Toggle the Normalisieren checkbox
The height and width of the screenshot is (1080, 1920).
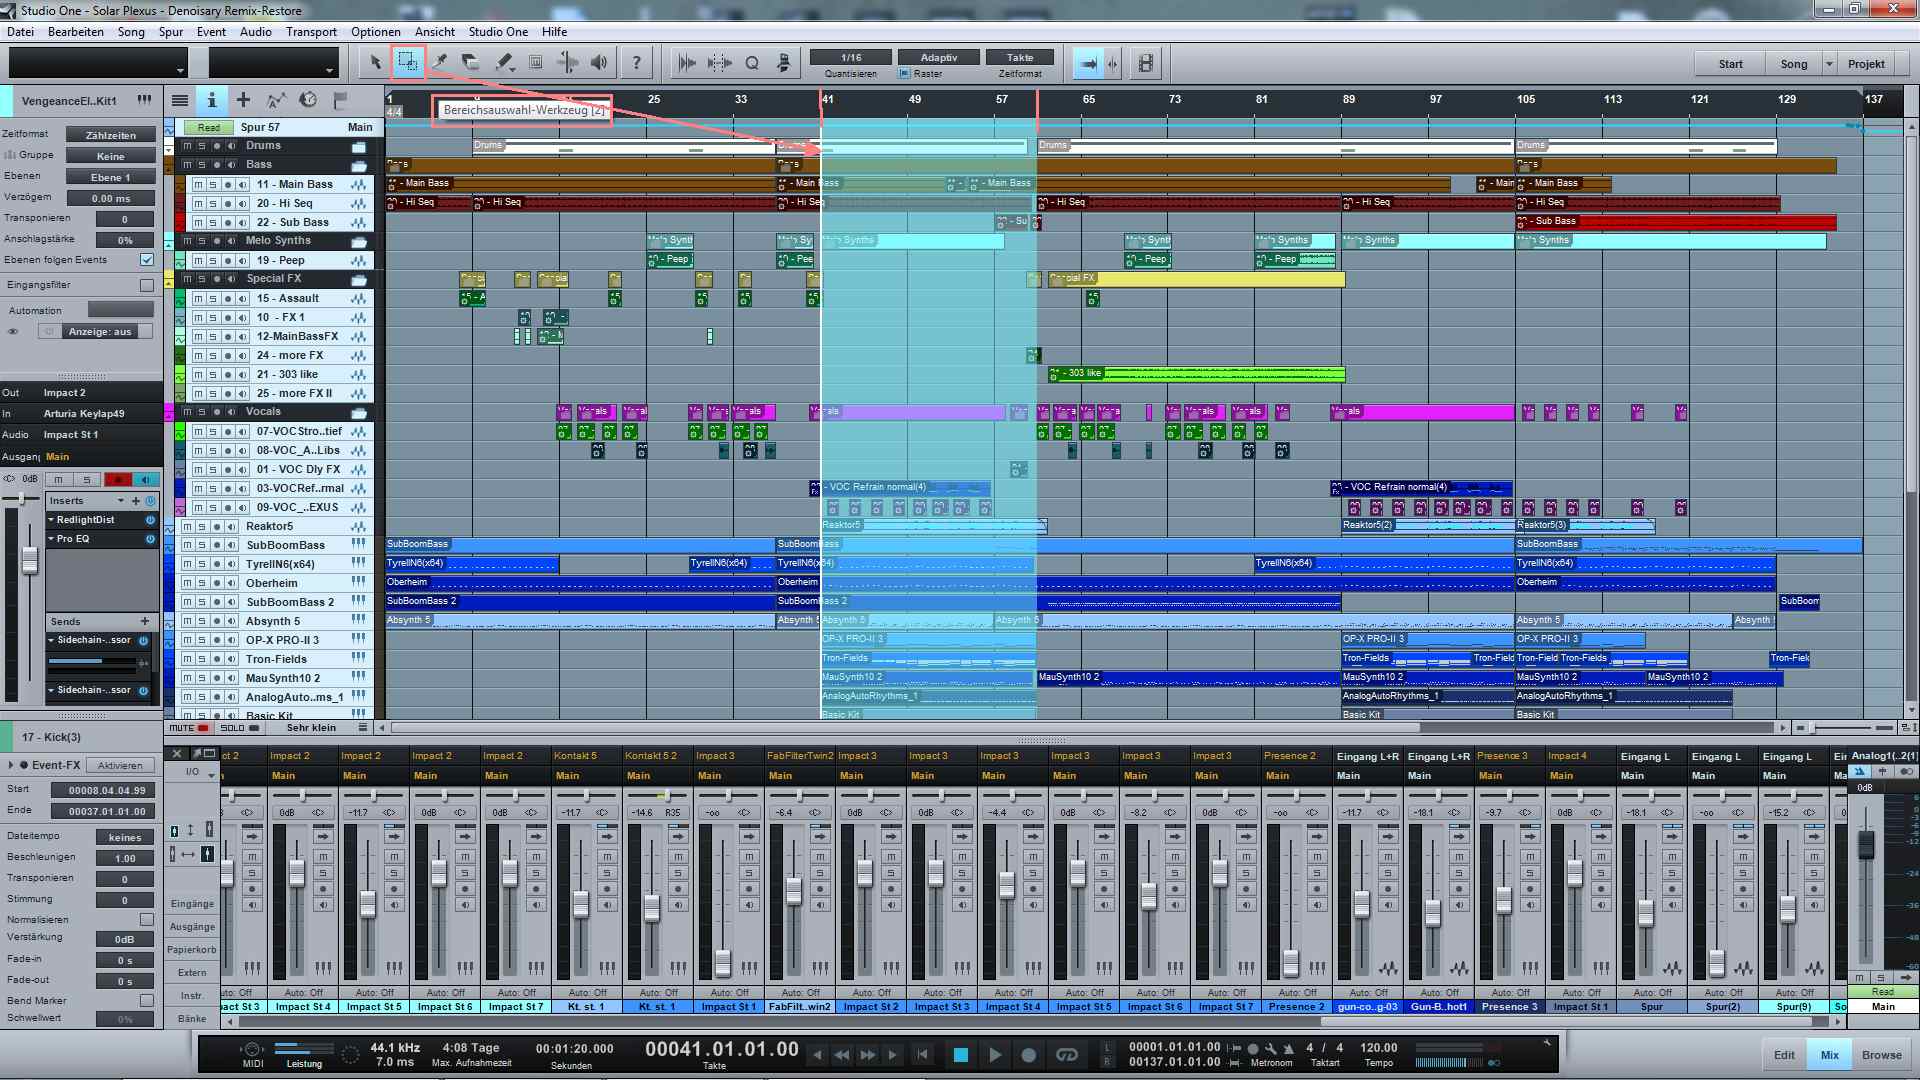pyautogui.click(x=147, y=919)
